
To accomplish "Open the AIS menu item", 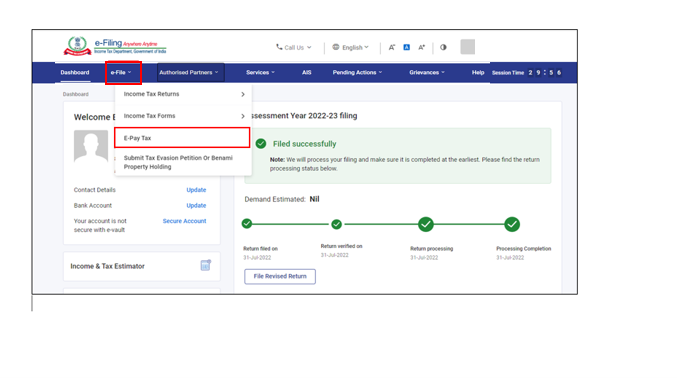I will (307, 73).
